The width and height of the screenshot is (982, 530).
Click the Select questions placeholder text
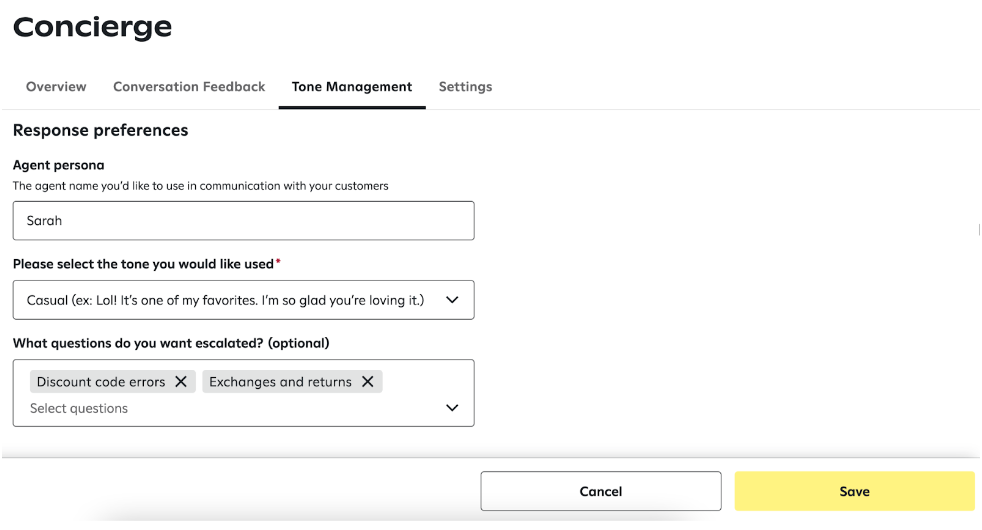pyautogui.click(x=79, y=408)
